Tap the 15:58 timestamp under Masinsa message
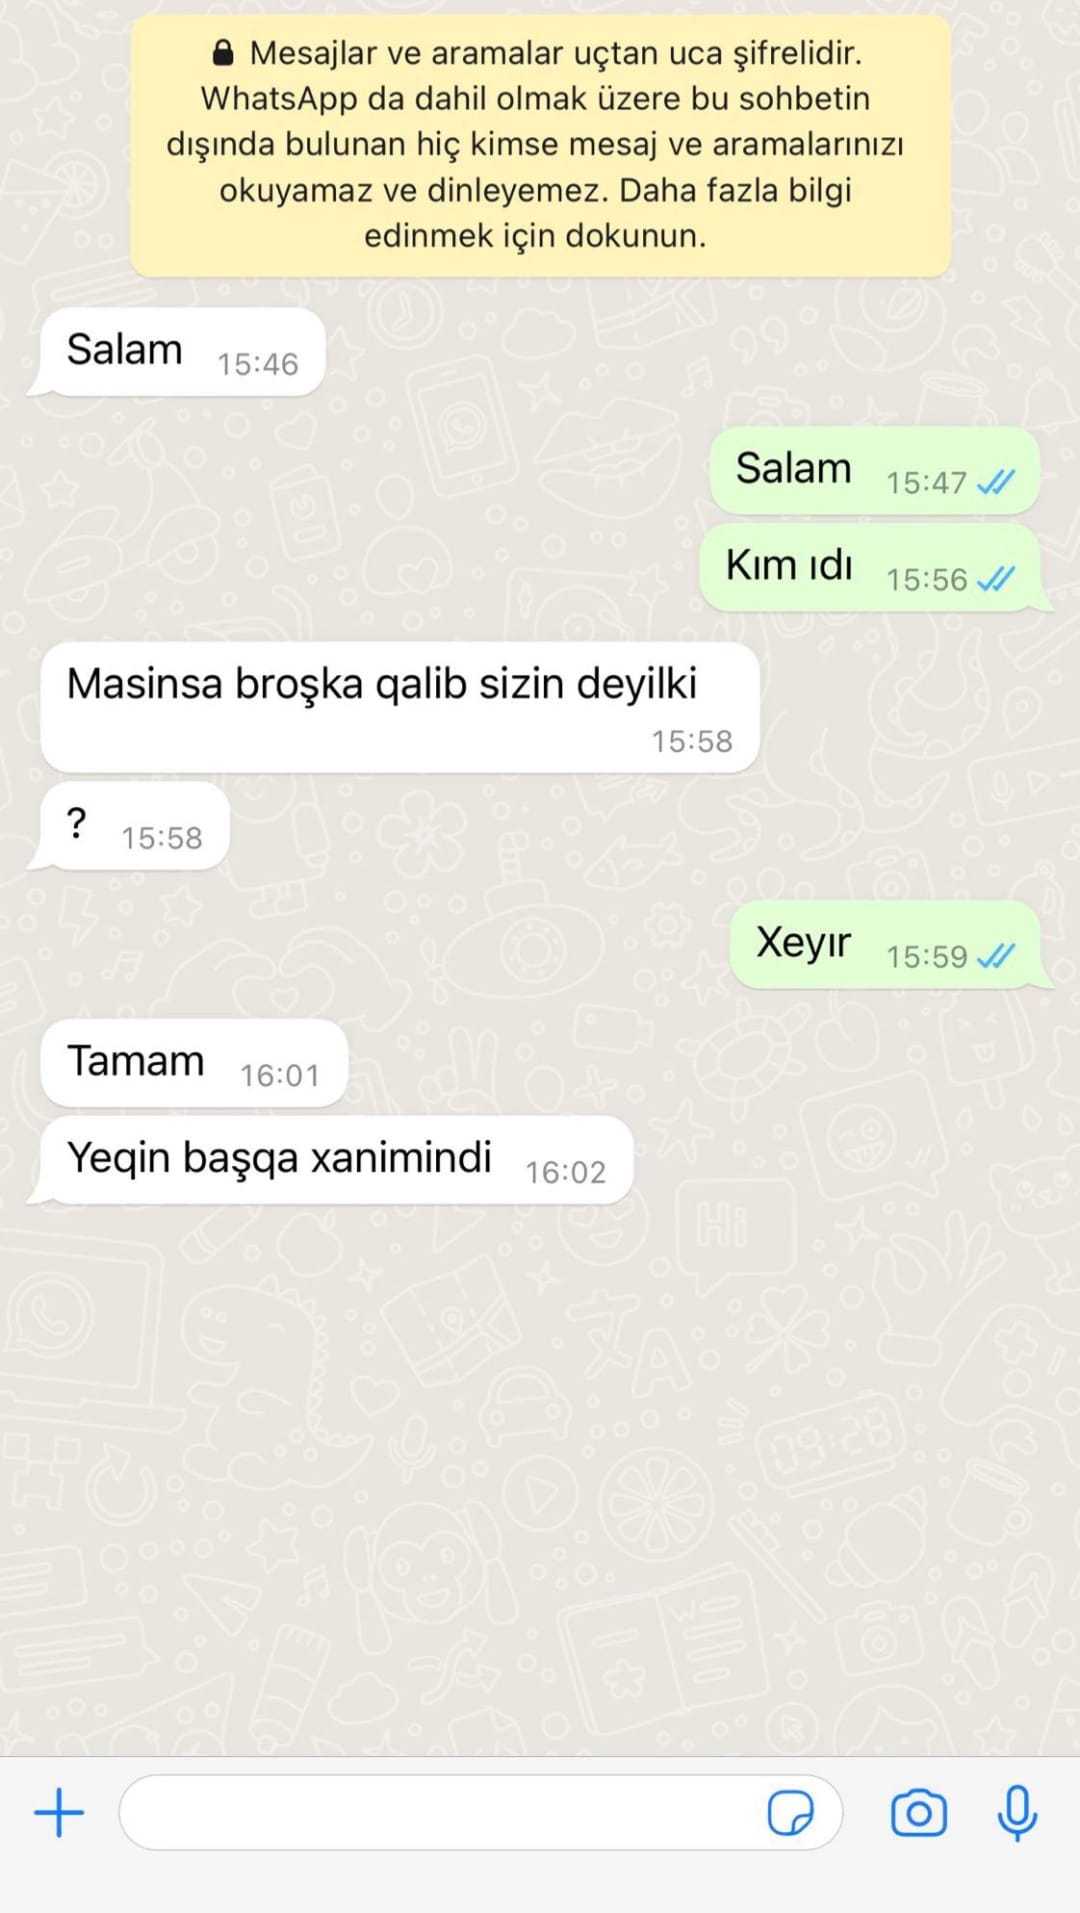 pos(692,741)
